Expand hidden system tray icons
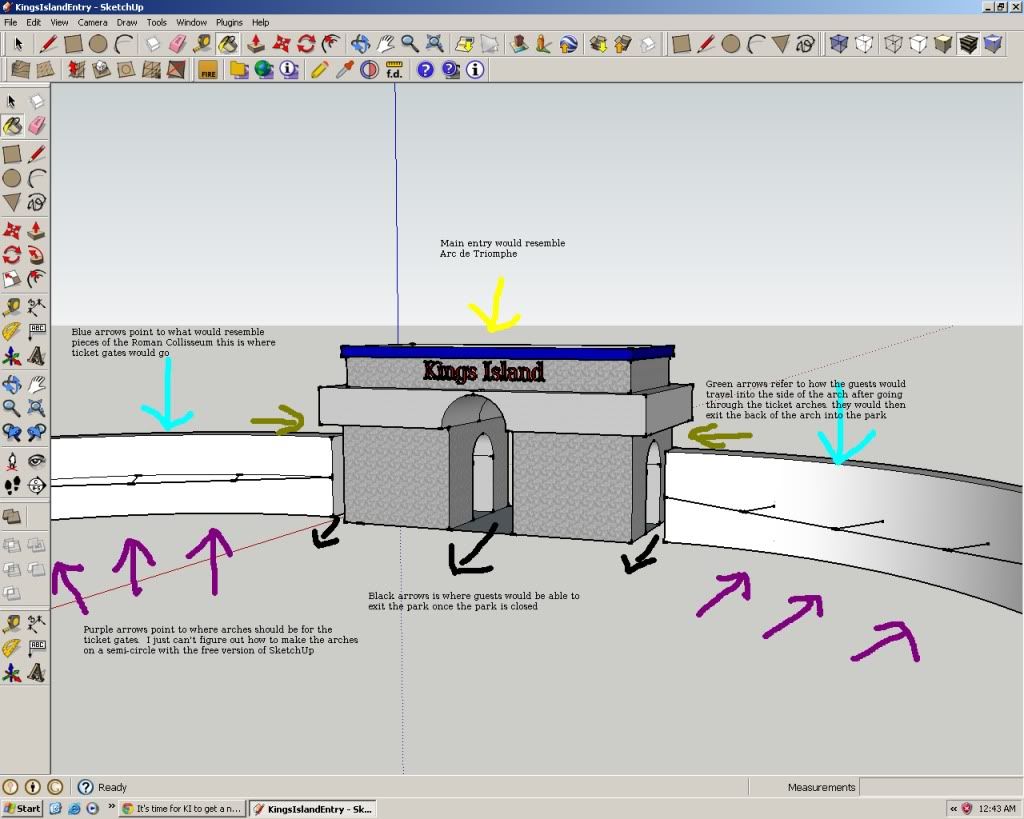Viewport: 1024px width, 819px height. point(954,808)
